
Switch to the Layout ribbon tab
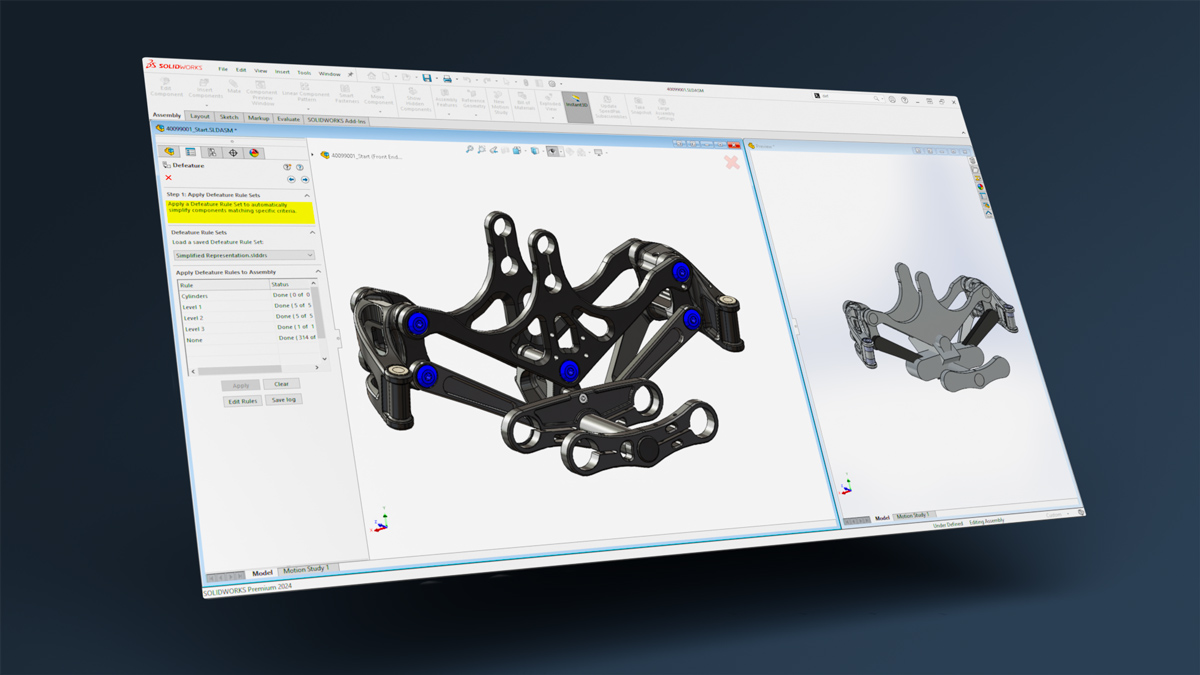200,116
